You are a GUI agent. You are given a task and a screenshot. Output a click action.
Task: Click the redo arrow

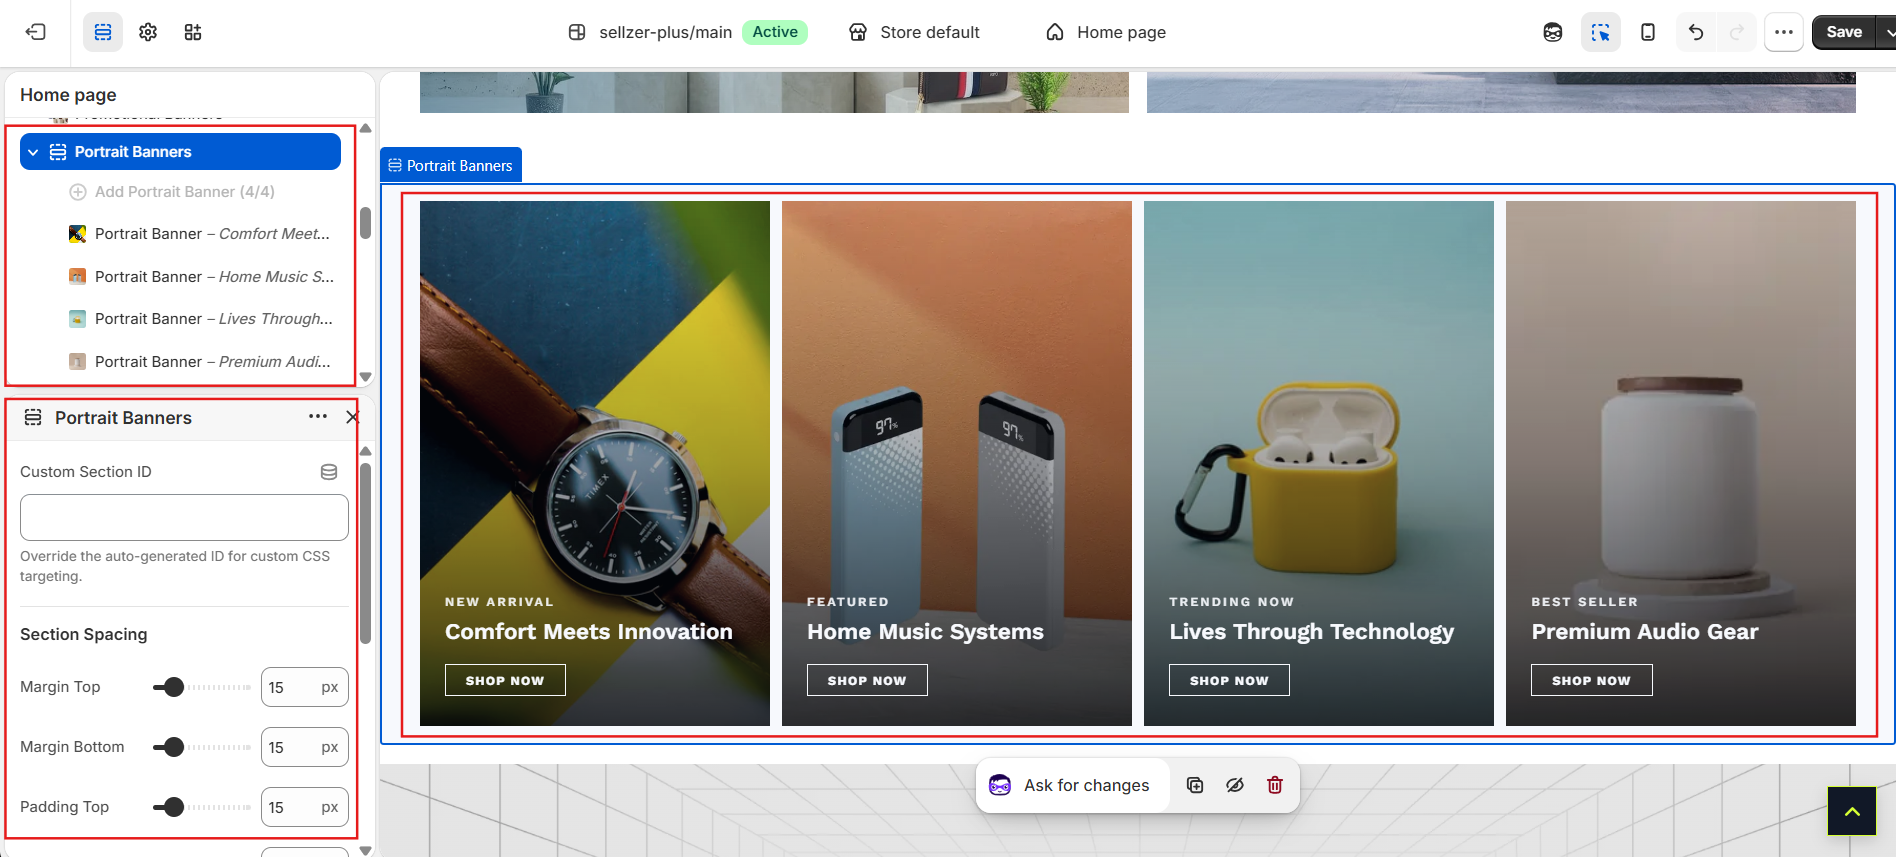1737,32
